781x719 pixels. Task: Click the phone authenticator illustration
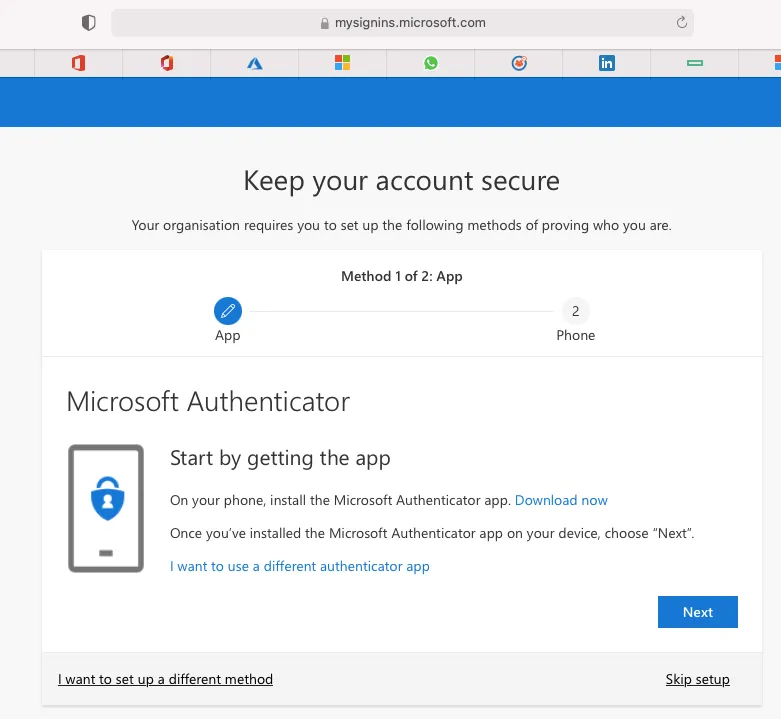tap(106, 508)
